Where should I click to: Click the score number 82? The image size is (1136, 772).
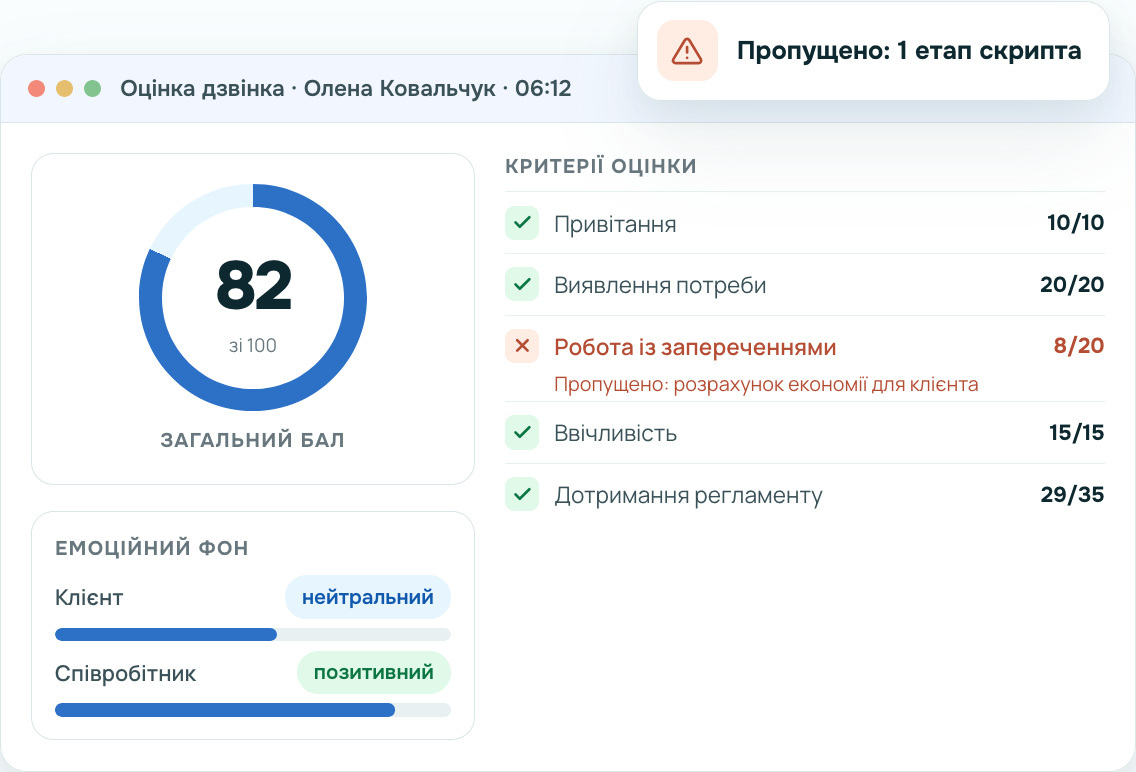coord(254,285)
